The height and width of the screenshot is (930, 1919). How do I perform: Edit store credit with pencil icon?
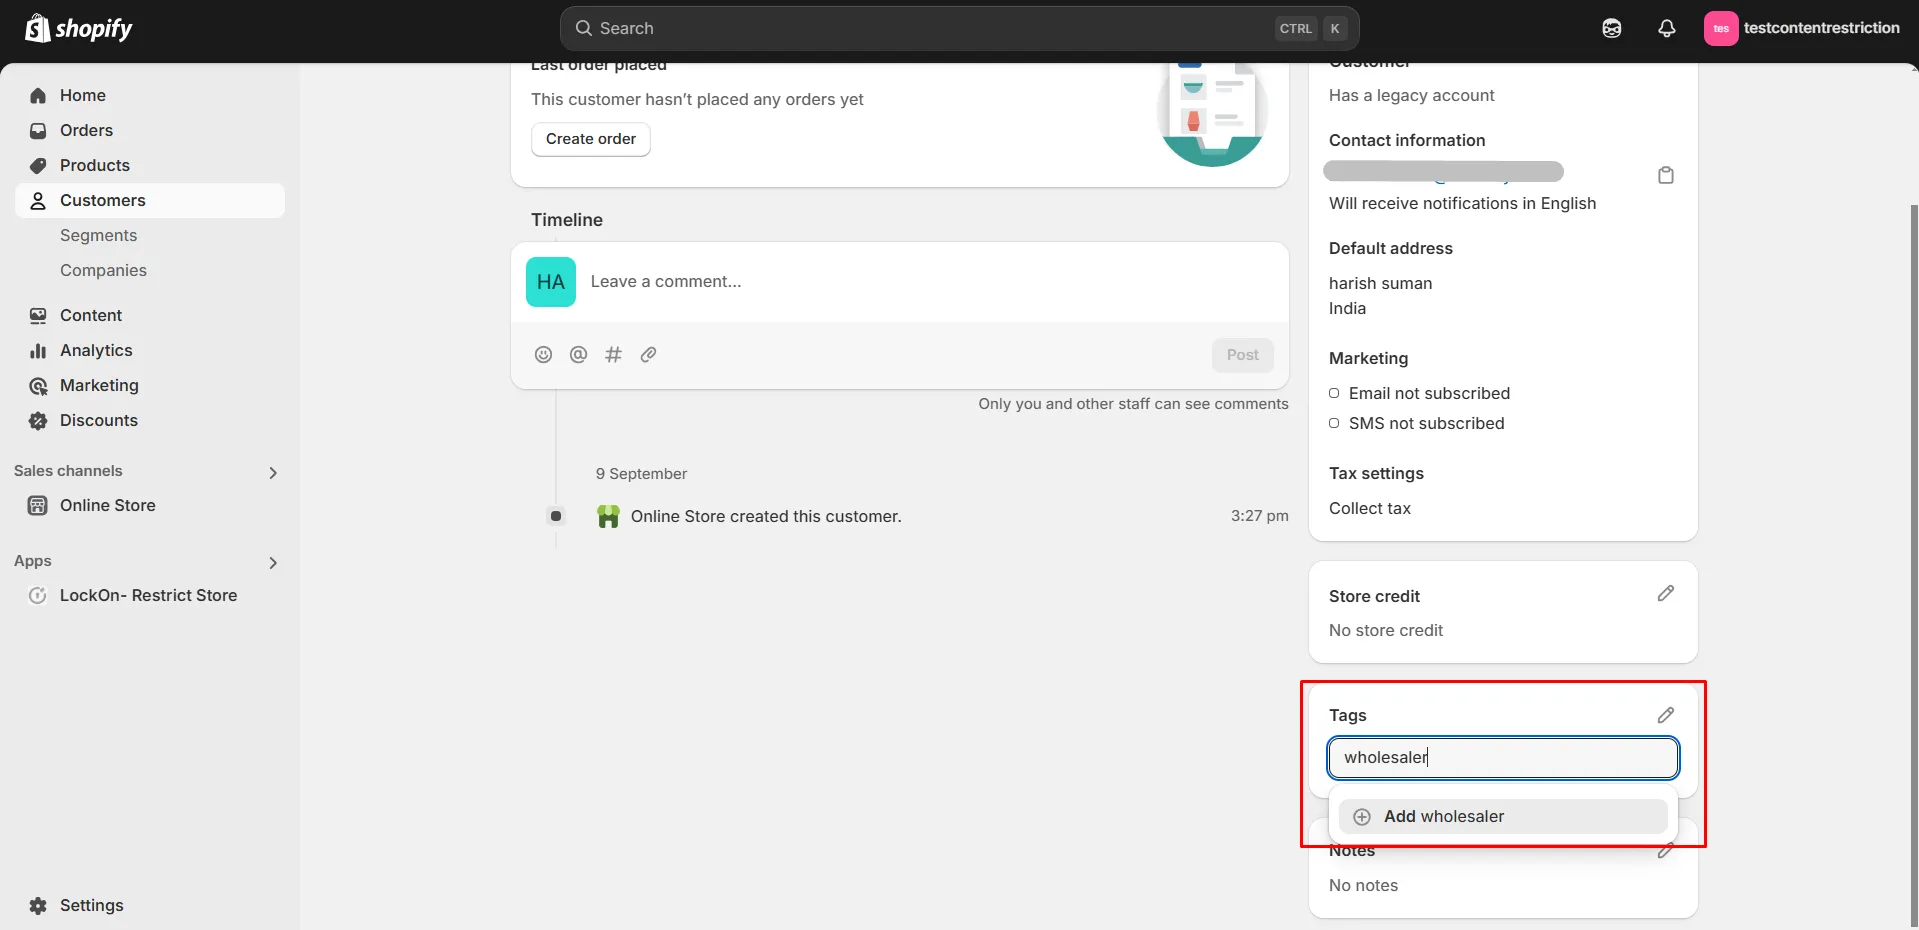pyautogui.click(x=1665, y=594)
